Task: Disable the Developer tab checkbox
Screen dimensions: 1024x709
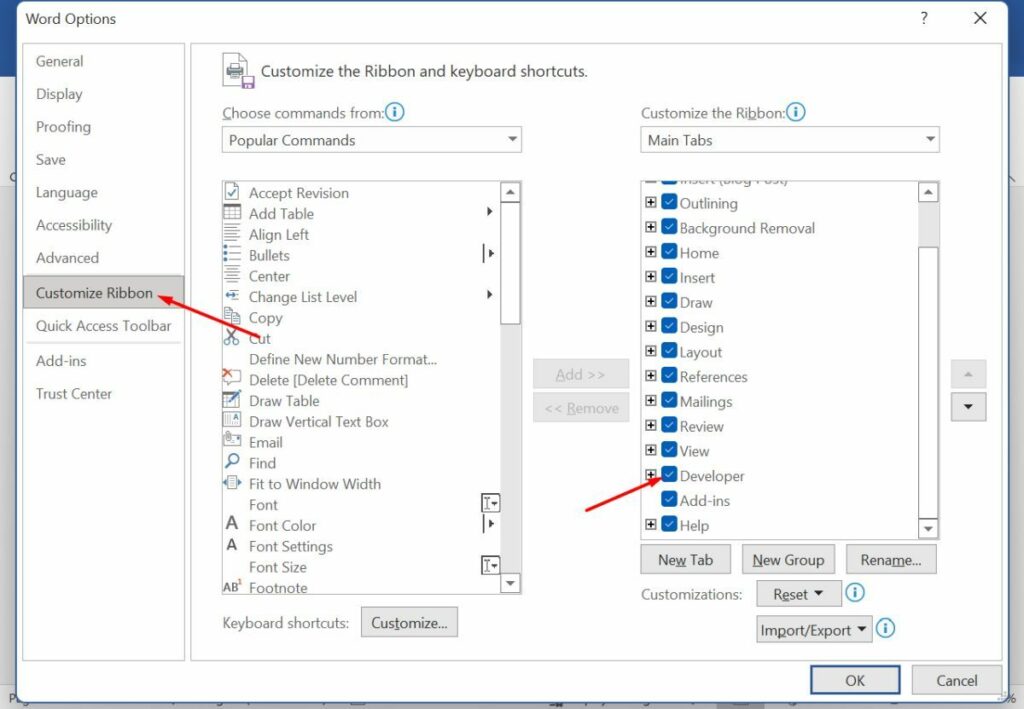Action: pos(668,475)
